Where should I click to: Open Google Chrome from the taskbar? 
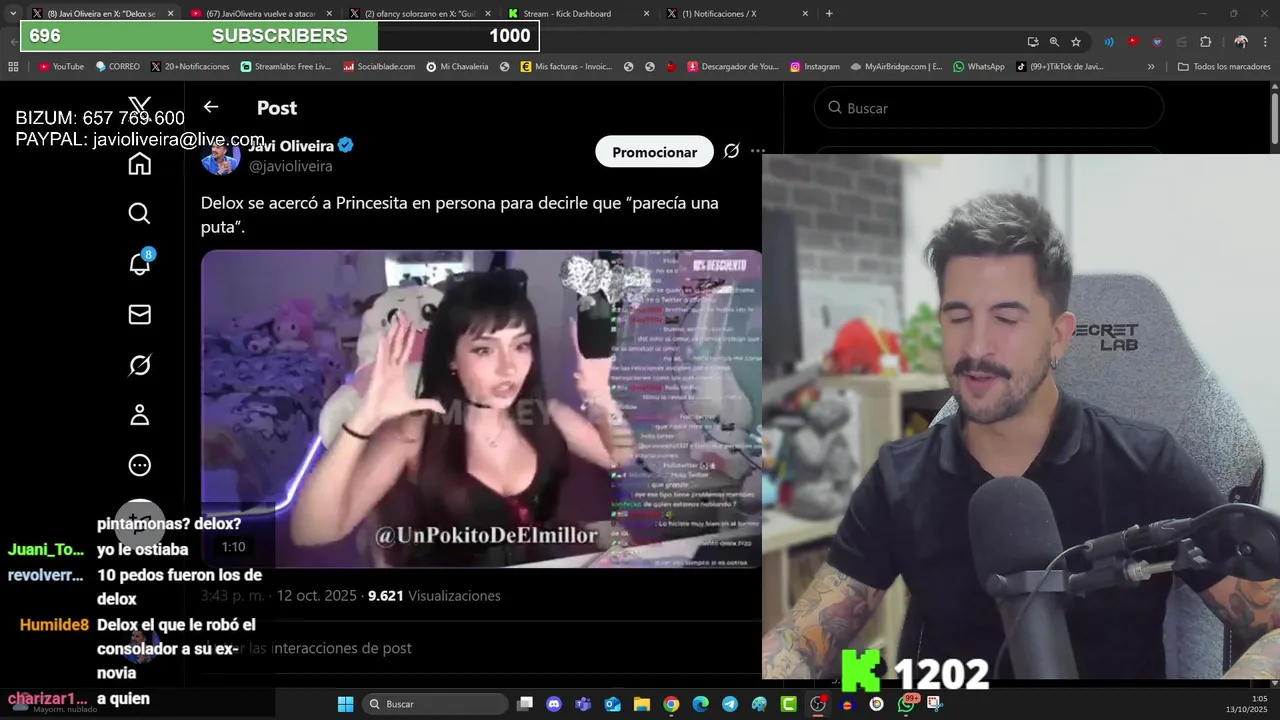671,704
